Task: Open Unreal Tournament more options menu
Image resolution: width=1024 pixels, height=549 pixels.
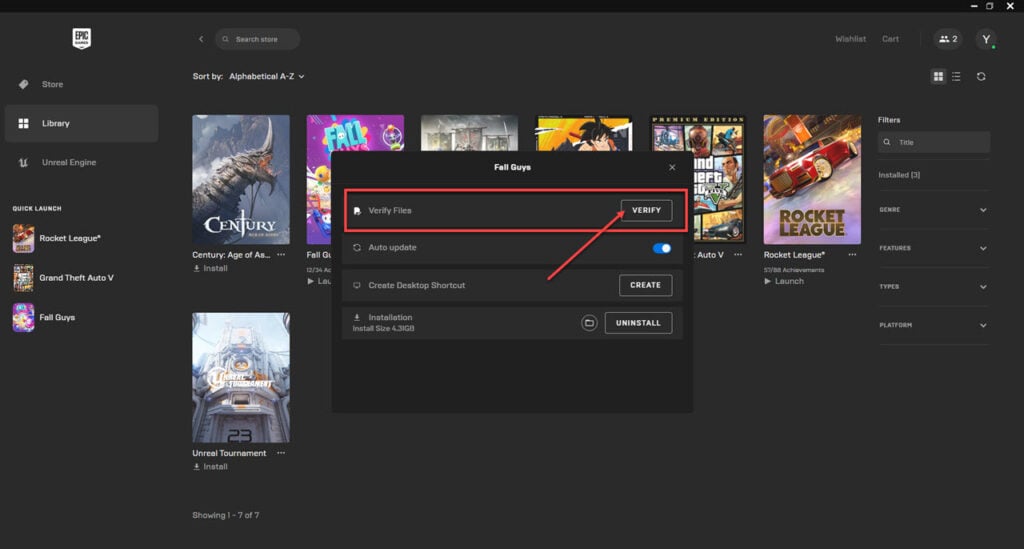Action: (281, 453)
